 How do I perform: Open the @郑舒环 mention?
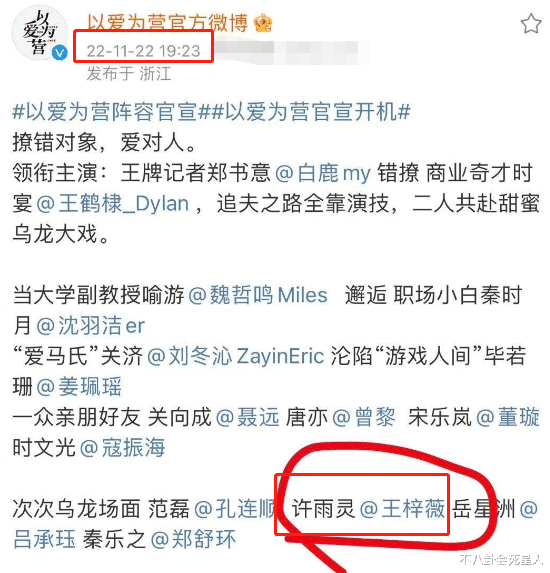pos(193,539)
